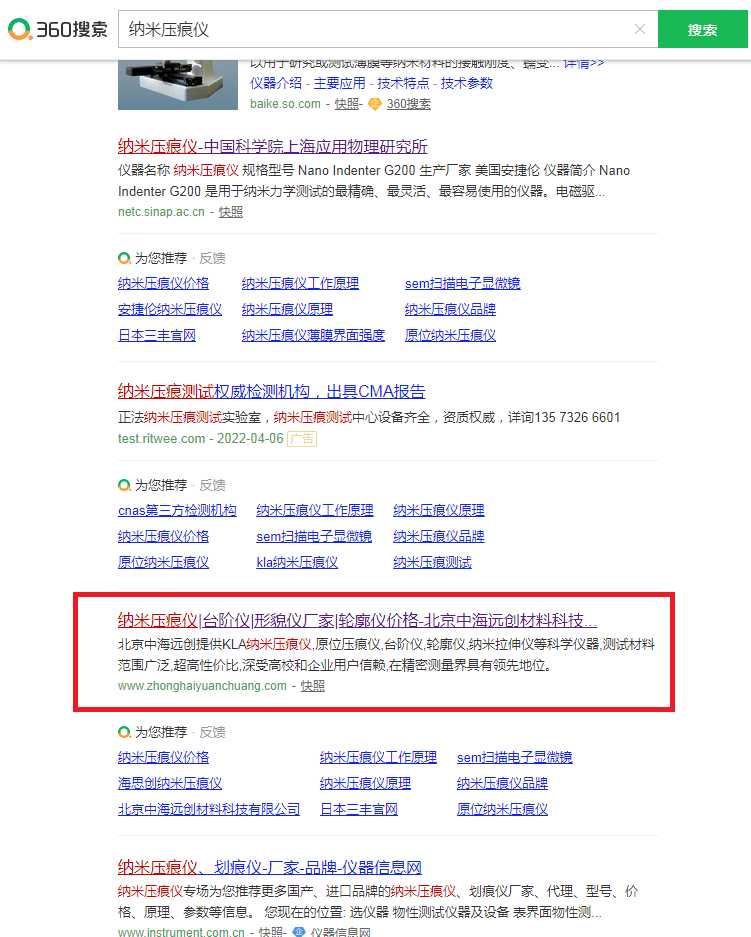Open third block suggestion 原位纳米压痕仪
This screenshot has width=751, height=937.
click(502, 809)
